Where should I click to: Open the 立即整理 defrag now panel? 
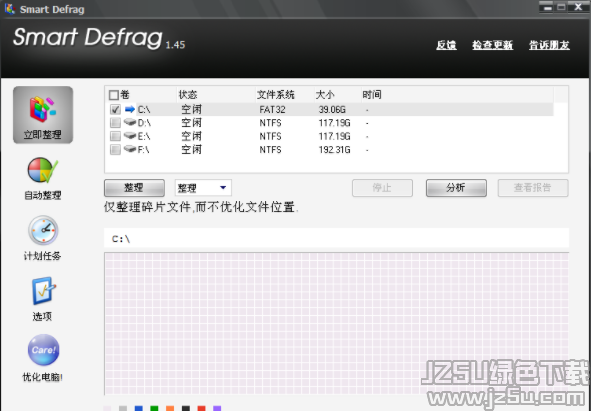pyautogui.click(x=43, y=115)
